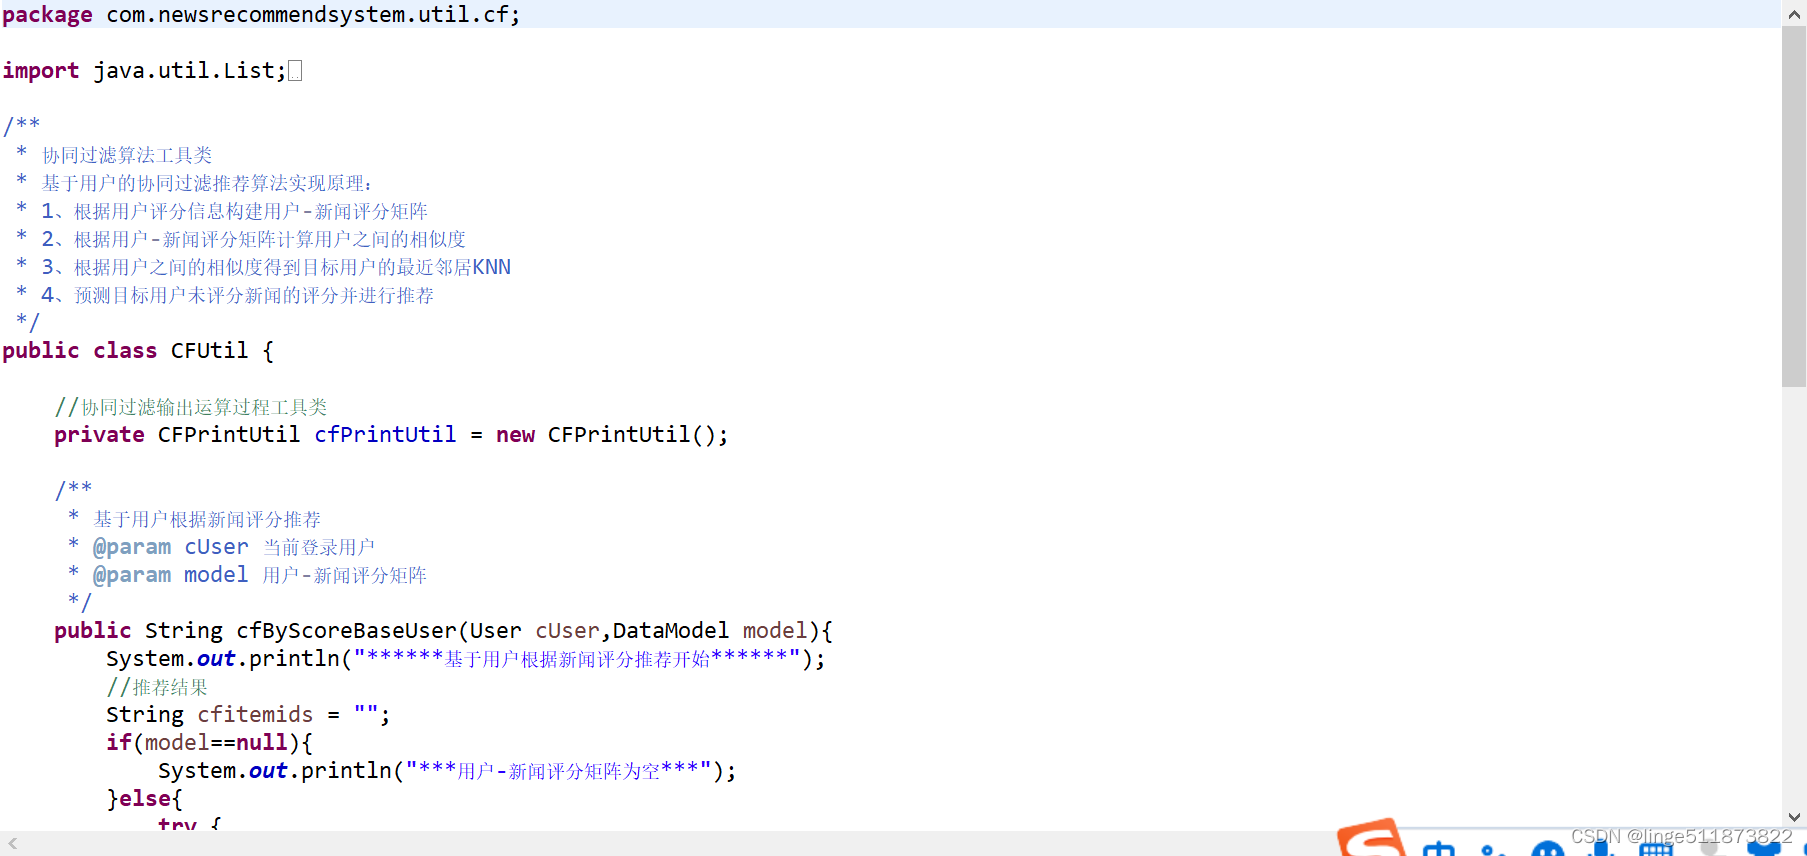The width and height of the screenshot is (1807, 856).
Task: Click the 'public class' declaration keyword 'class'
Action: coord(125,351)
